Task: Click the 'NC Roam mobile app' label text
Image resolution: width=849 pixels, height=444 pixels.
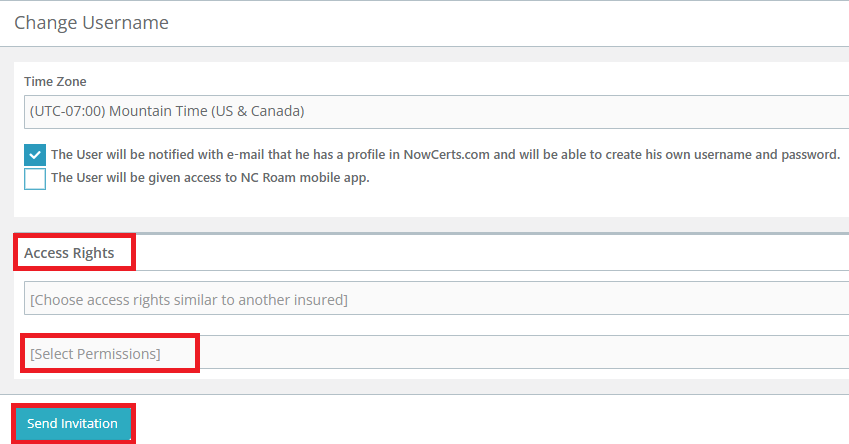Action: [210, 178]
